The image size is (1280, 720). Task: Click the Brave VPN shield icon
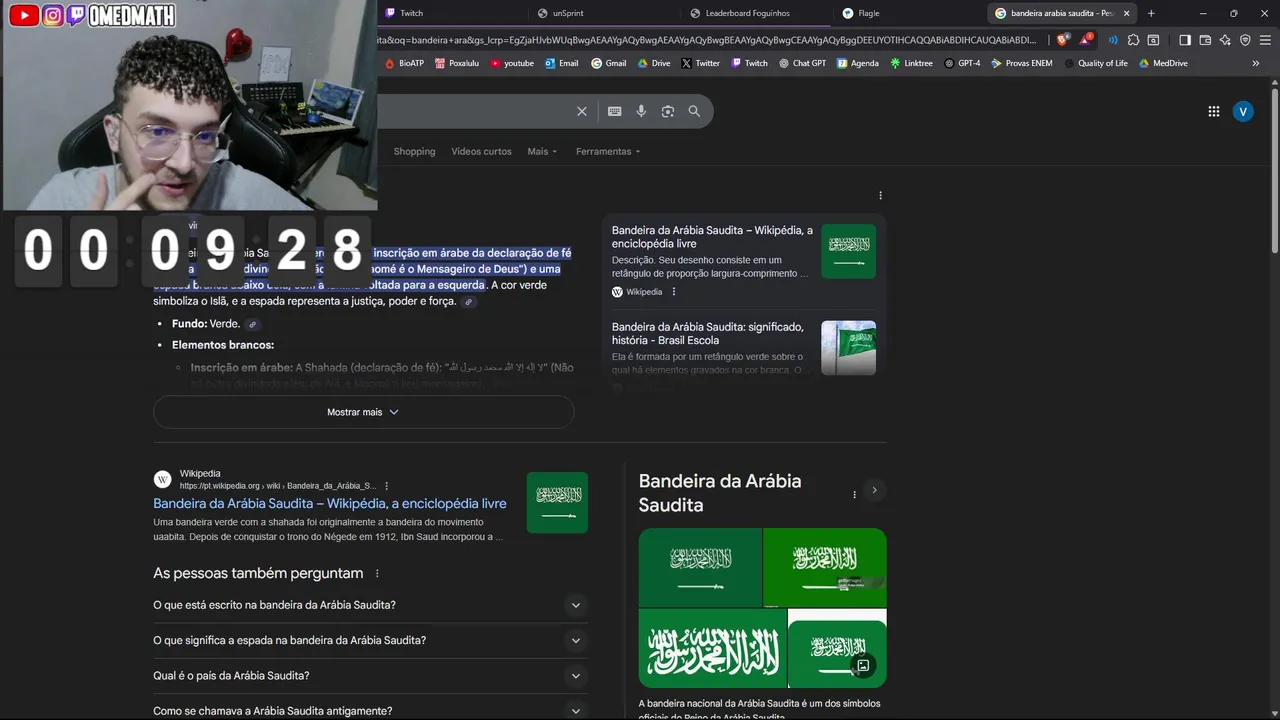(1245, 40)
